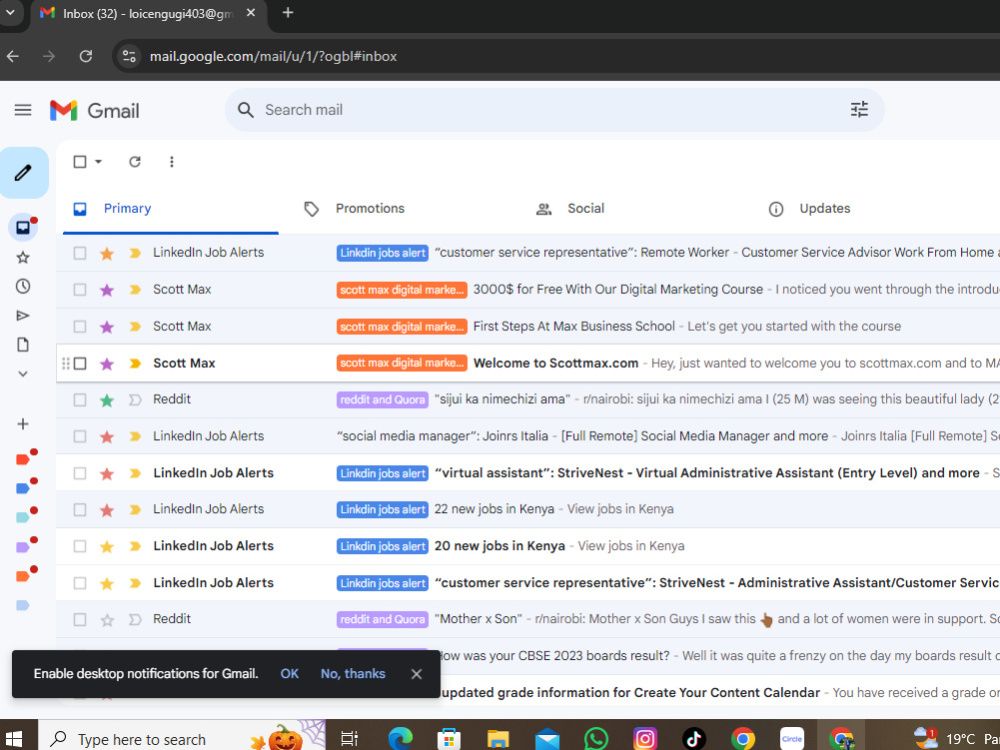
Task: Star the 'Mother x Son' Reddit email
Action: point(107,619)
